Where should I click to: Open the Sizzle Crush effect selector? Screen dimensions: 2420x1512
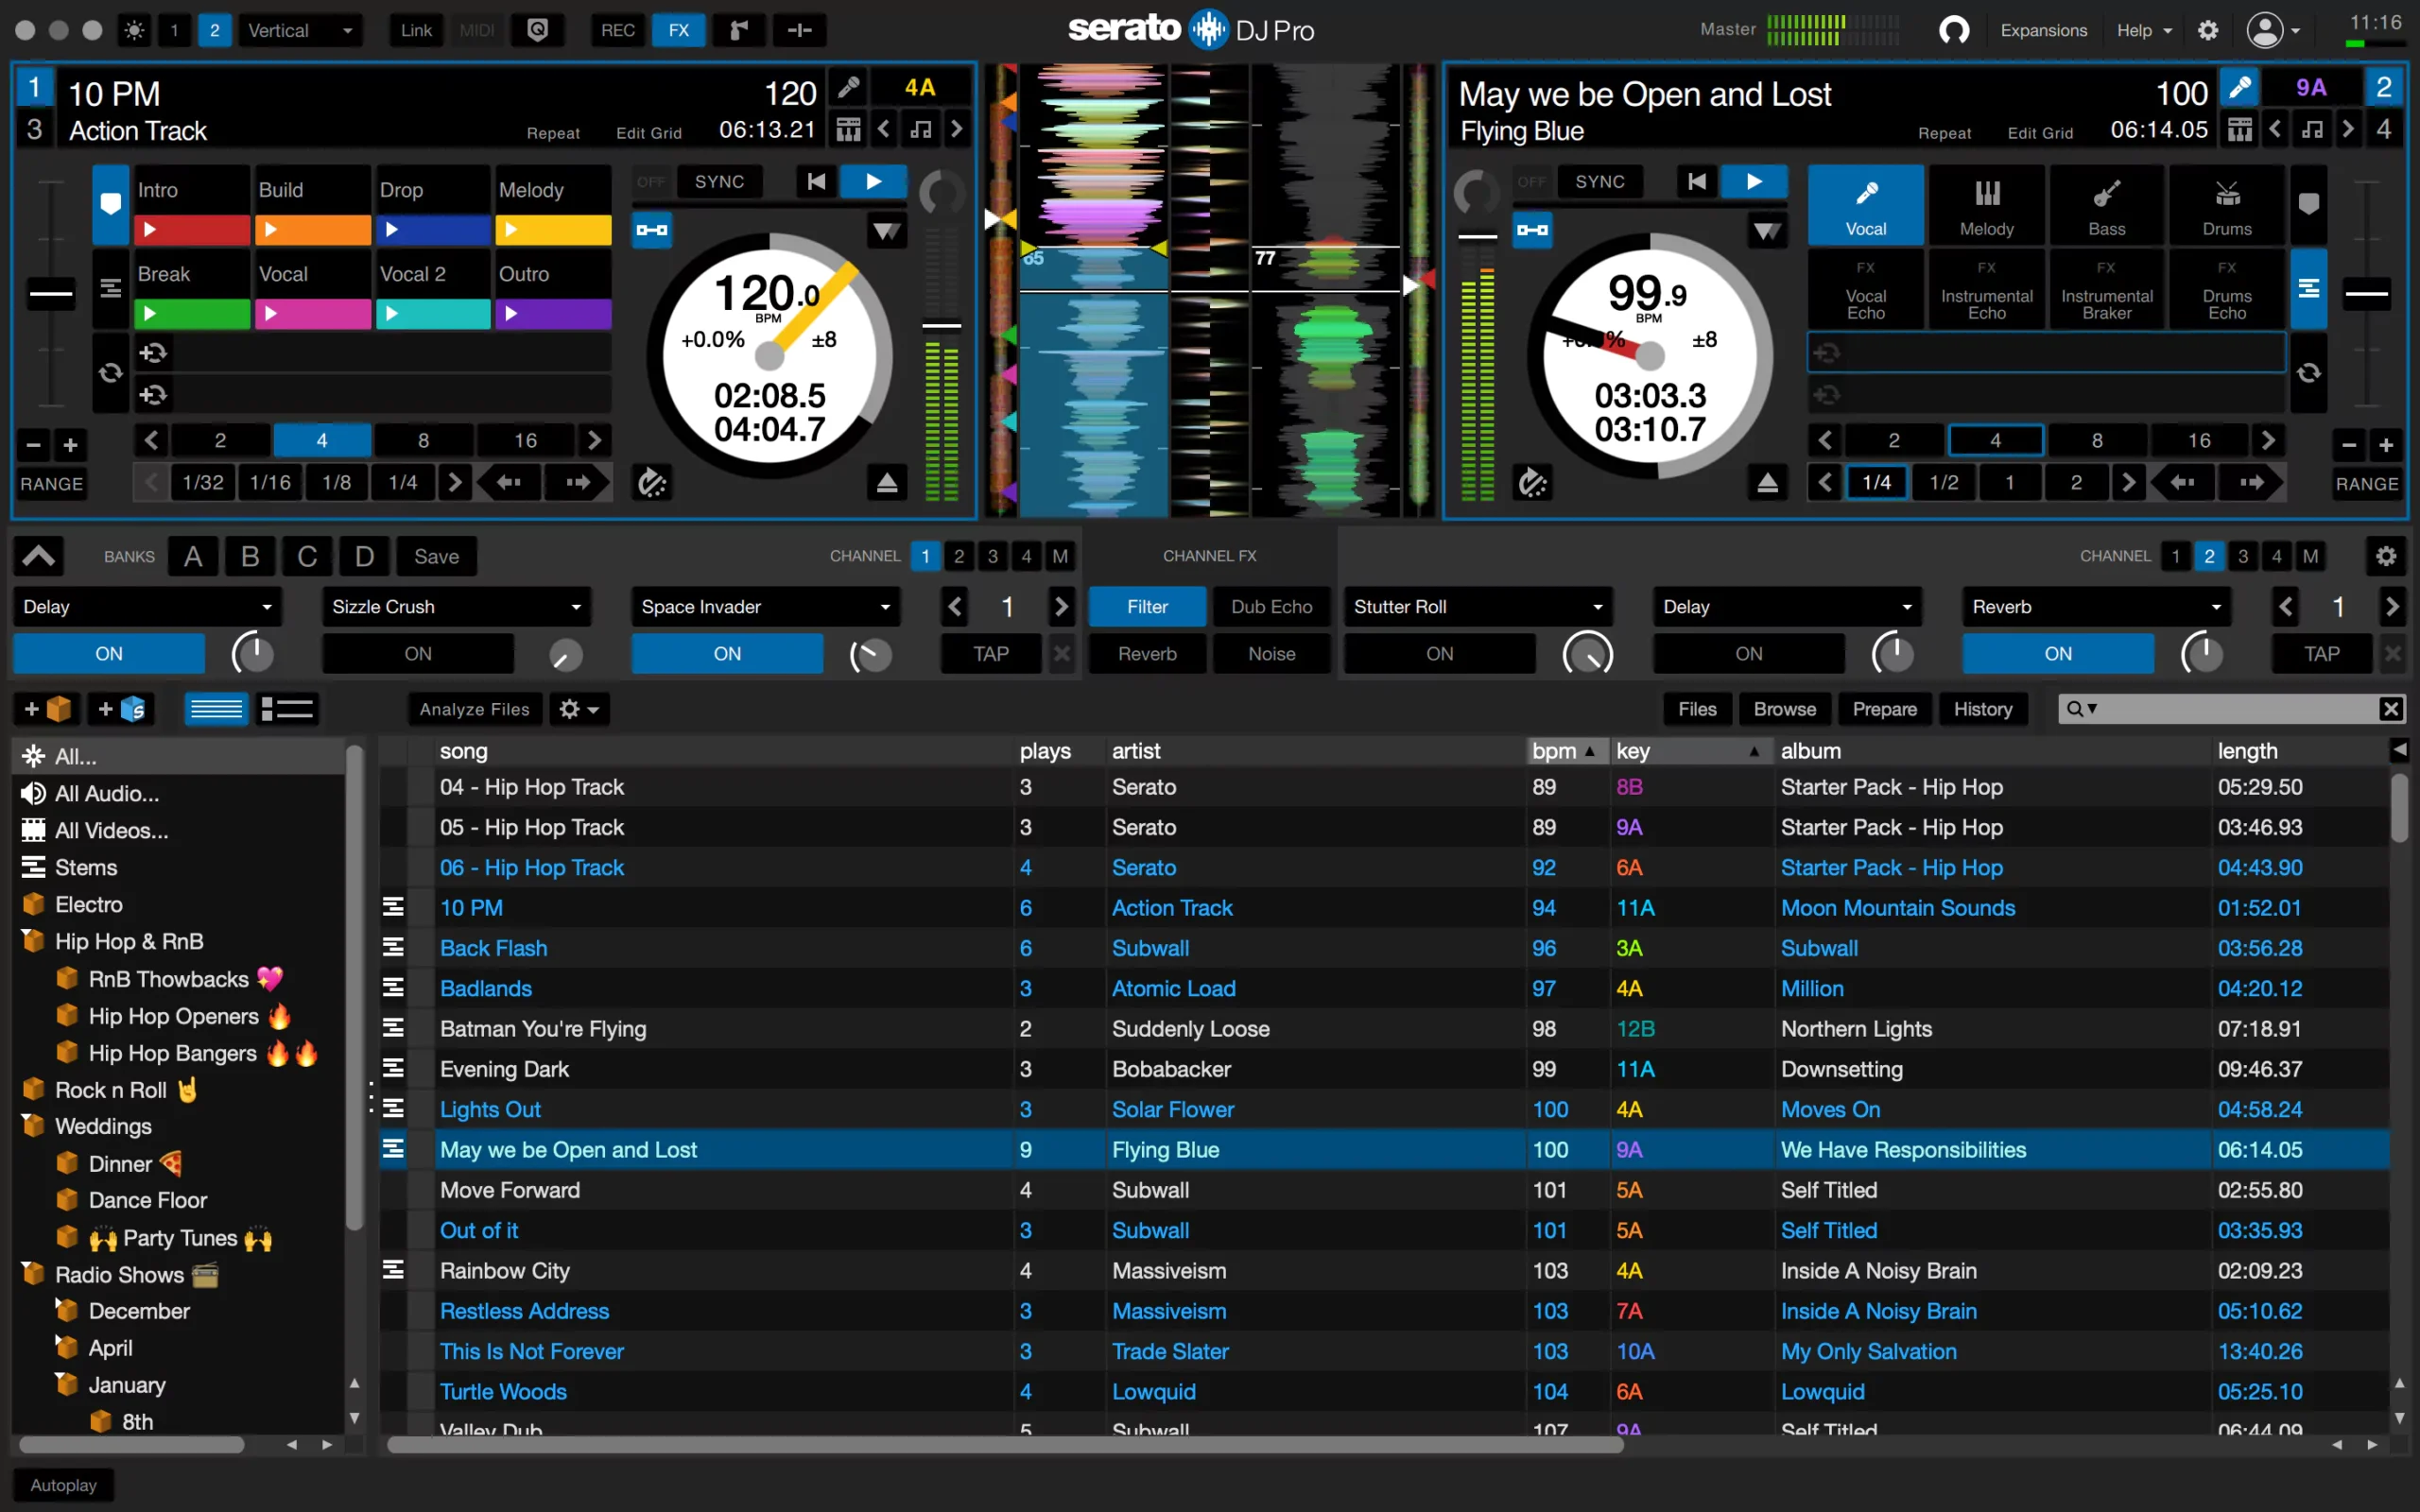pos(455,606)
